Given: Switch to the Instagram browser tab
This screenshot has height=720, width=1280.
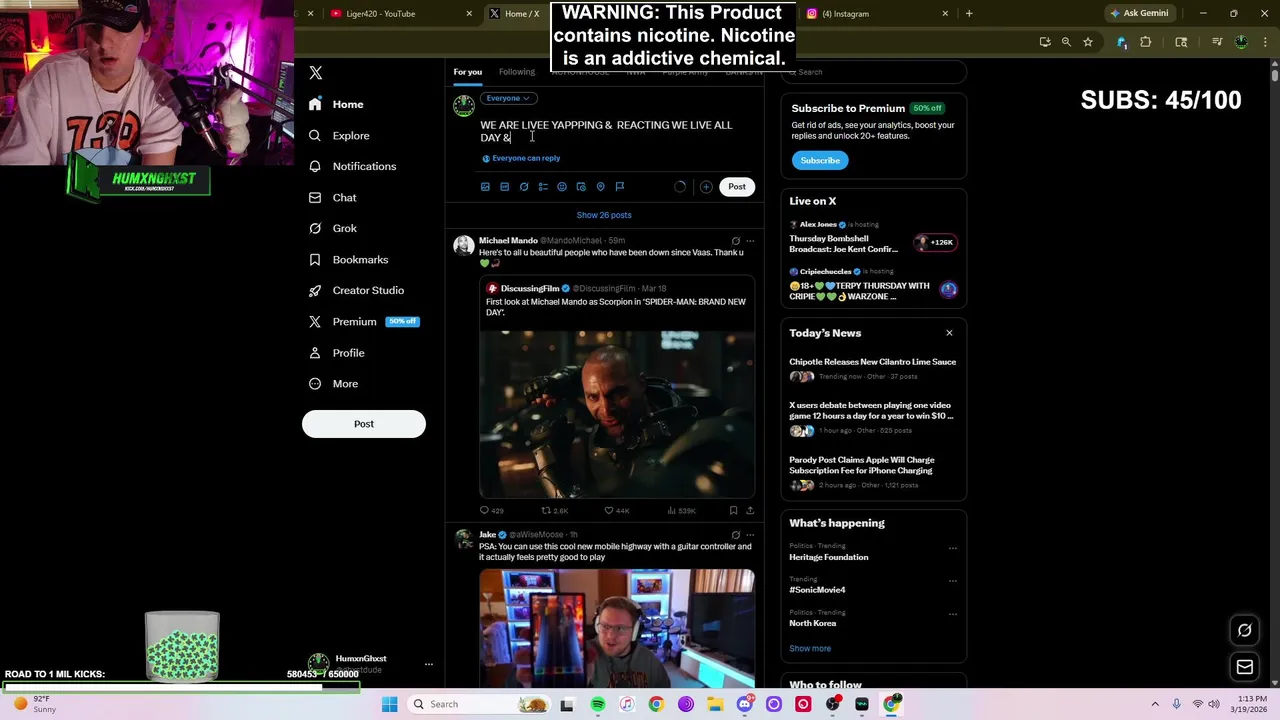Looking at the screenshot, I should pos(875,14).
